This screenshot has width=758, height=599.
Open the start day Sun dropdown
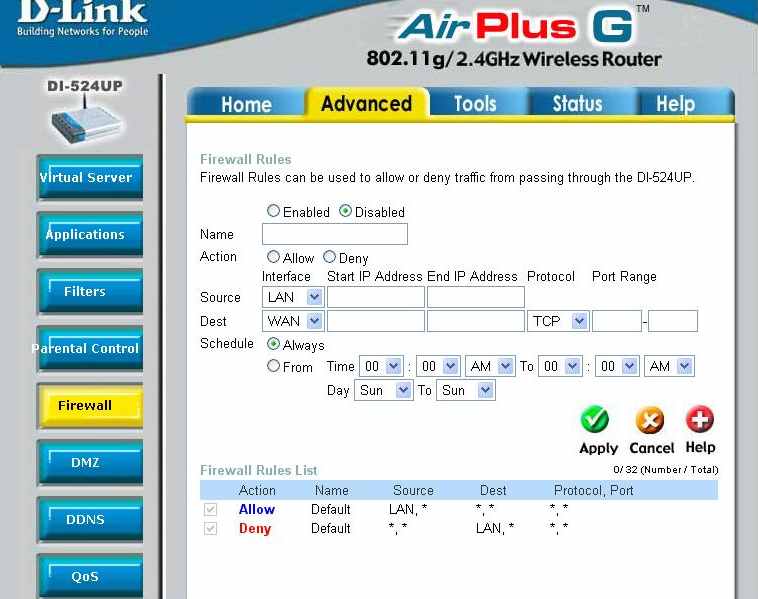tap(384, 390)
